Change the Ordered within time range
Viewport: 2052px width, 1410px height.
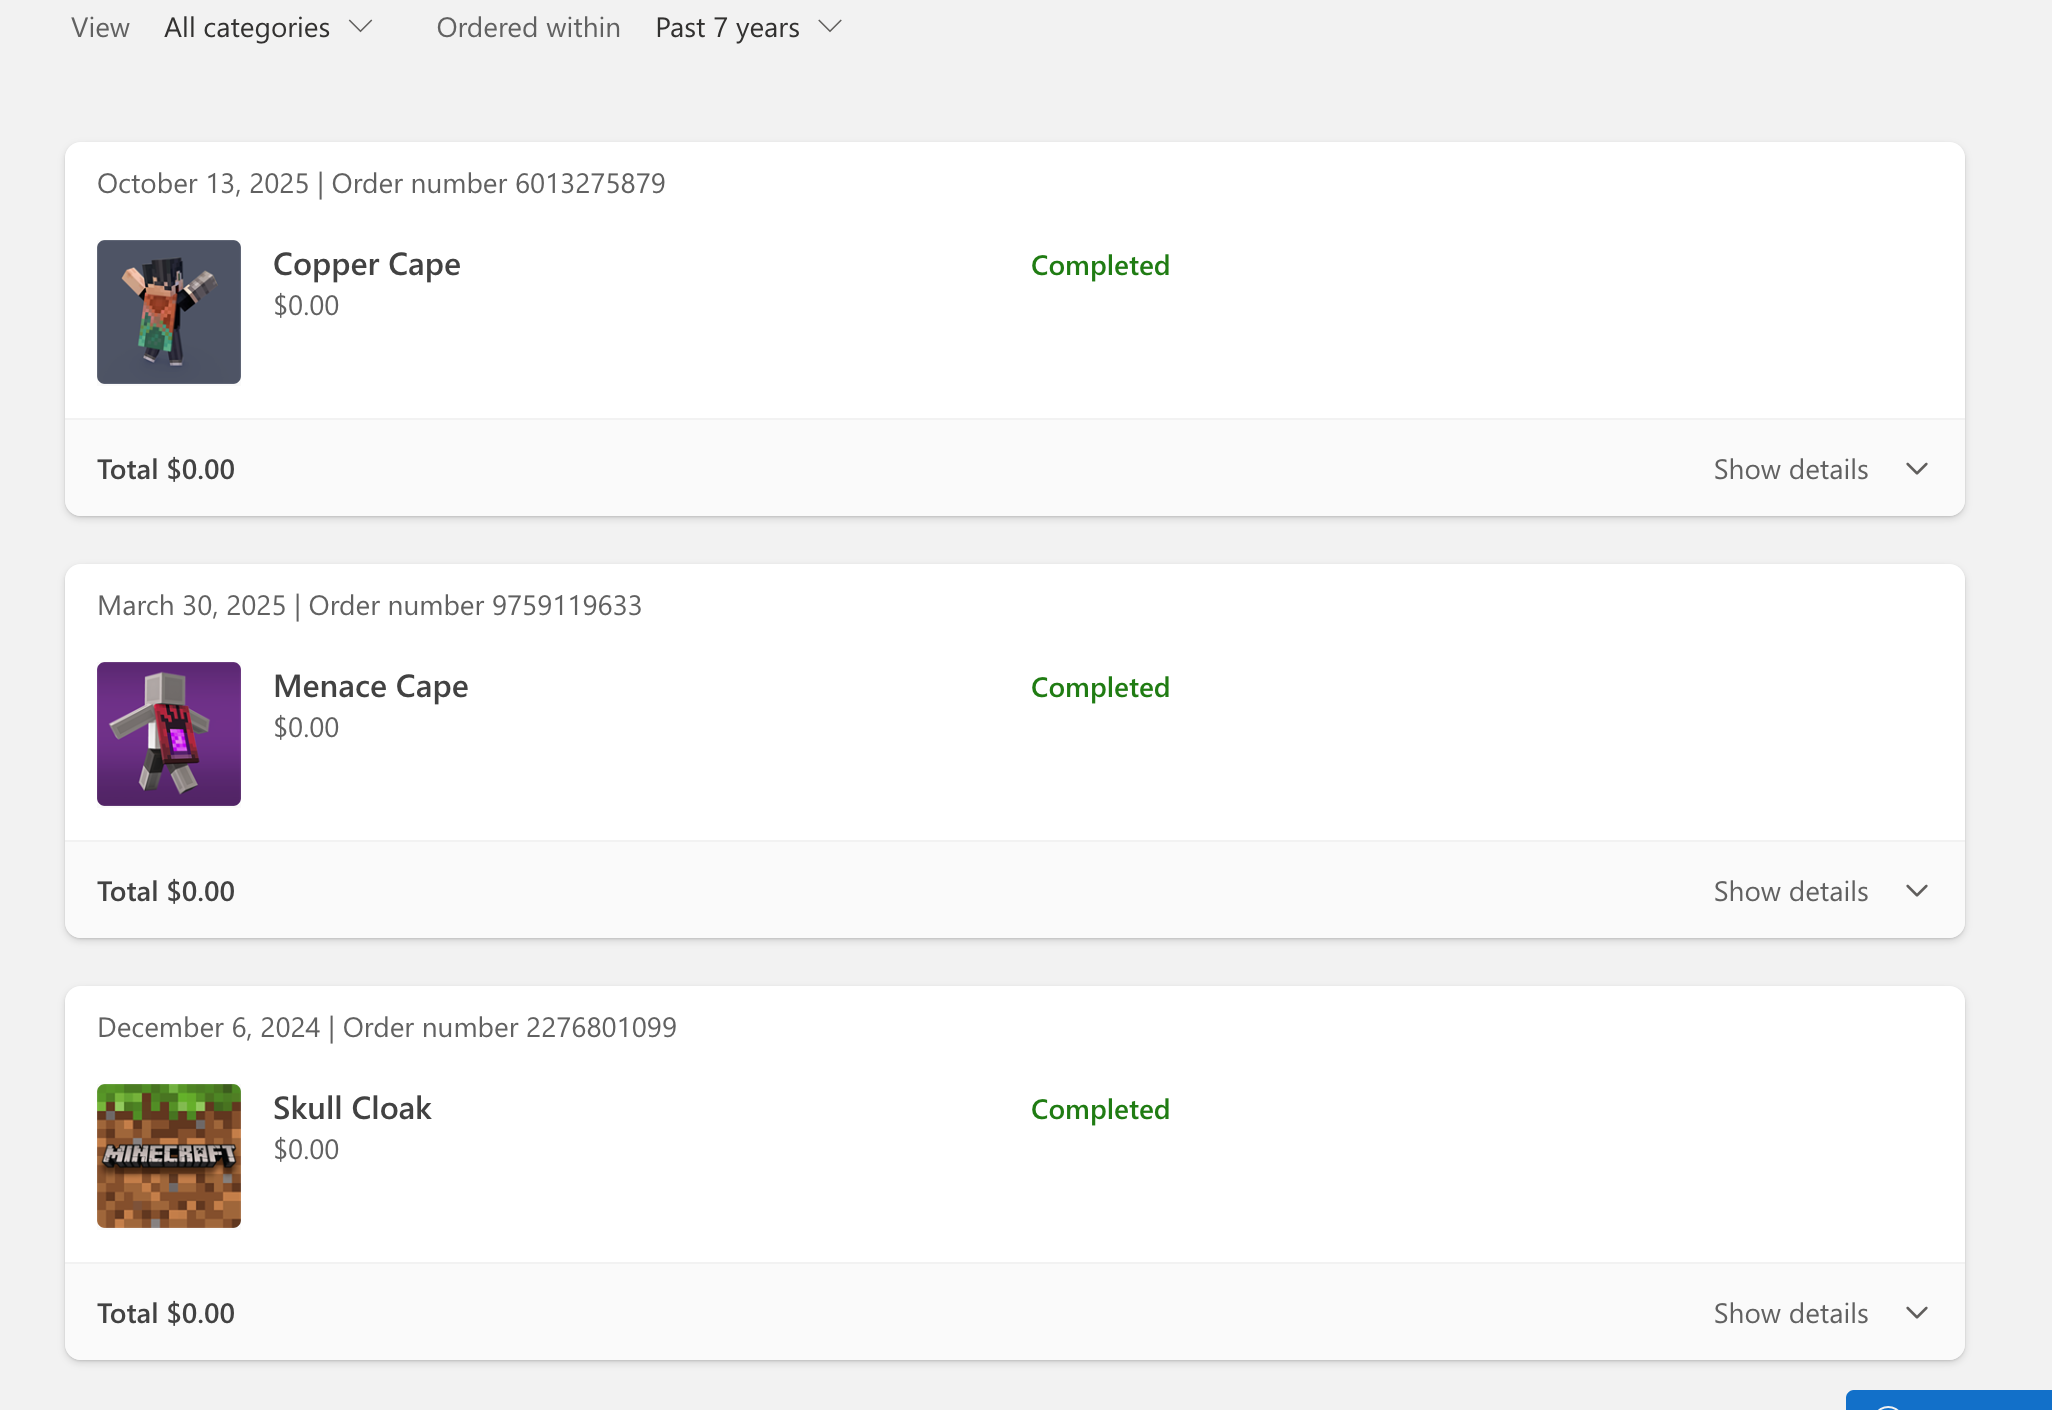pyautogui.click(x=728, y=27)
